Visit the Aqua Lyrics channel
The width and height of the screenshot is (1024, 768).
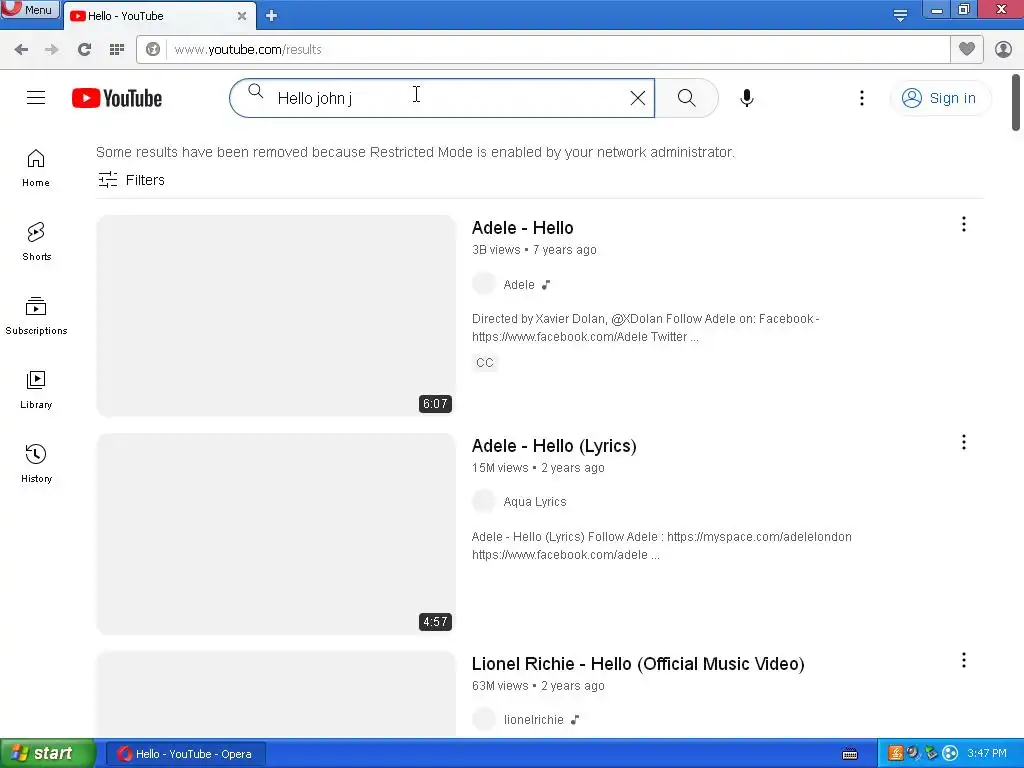pos(535,502)
